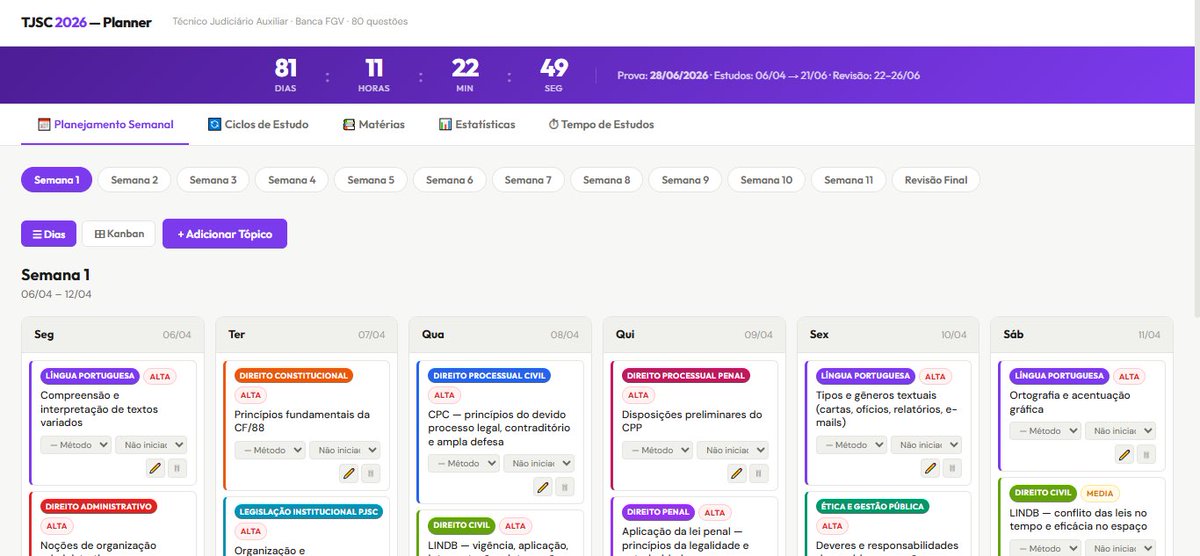Click gray icon beside pencil on 'Ortografia e acentuação' card
The image size is (1200, 556).
coord(1147,454)
